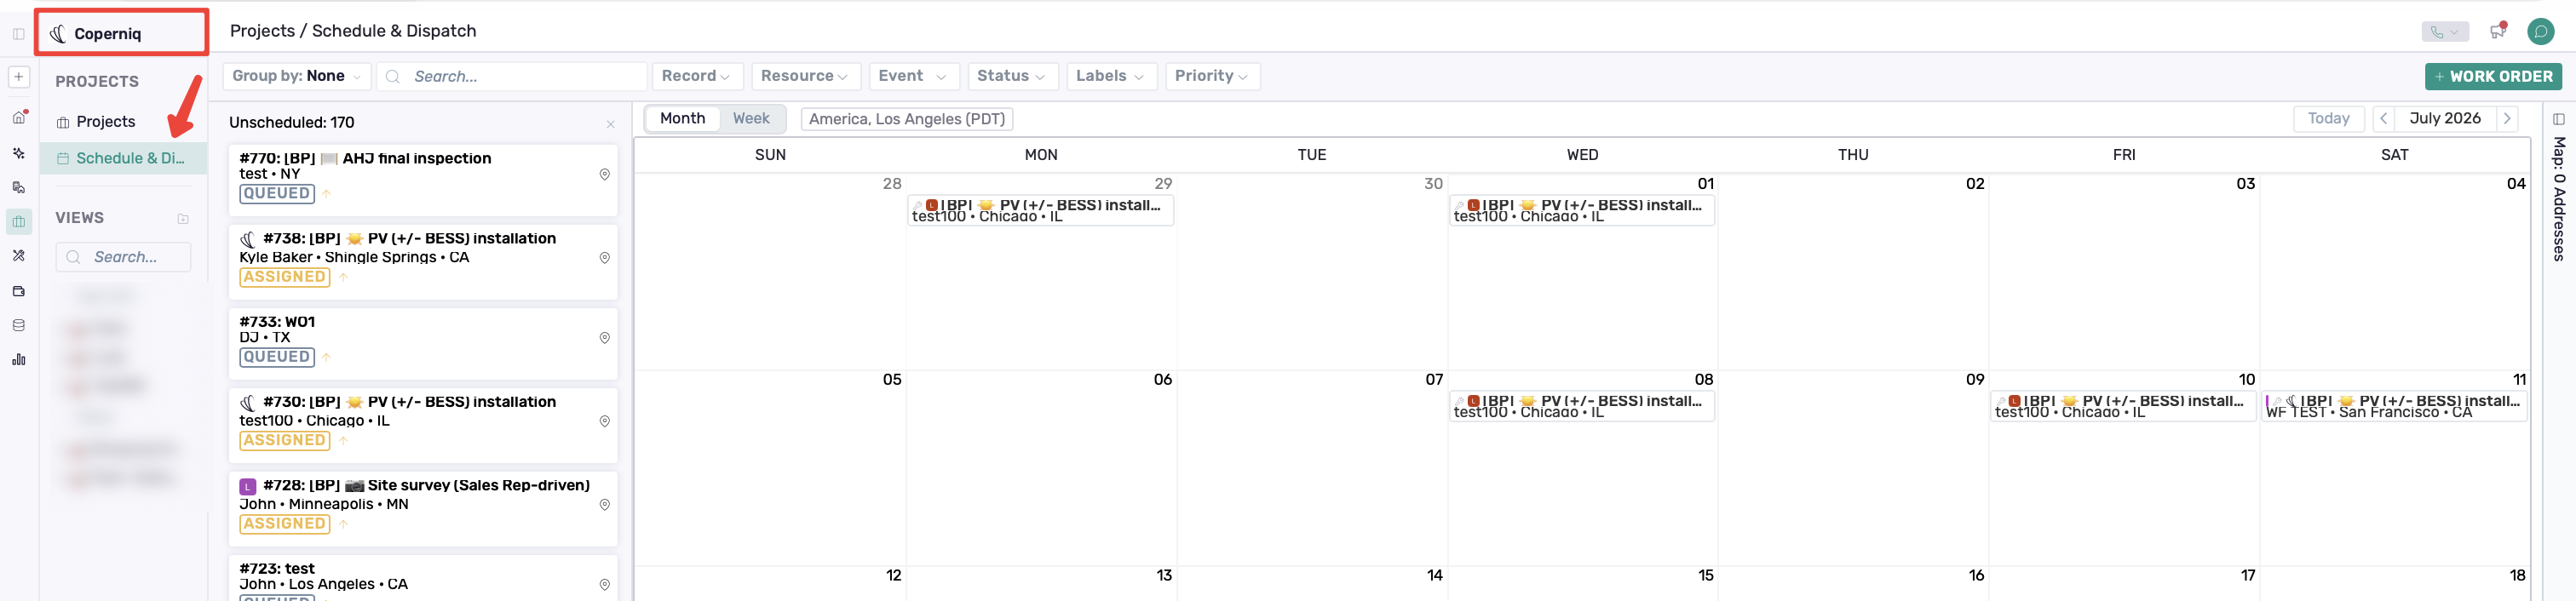Open Wednesday 01 PV install event
The width and height of the screenshot is (2576, 601).
1581,210
